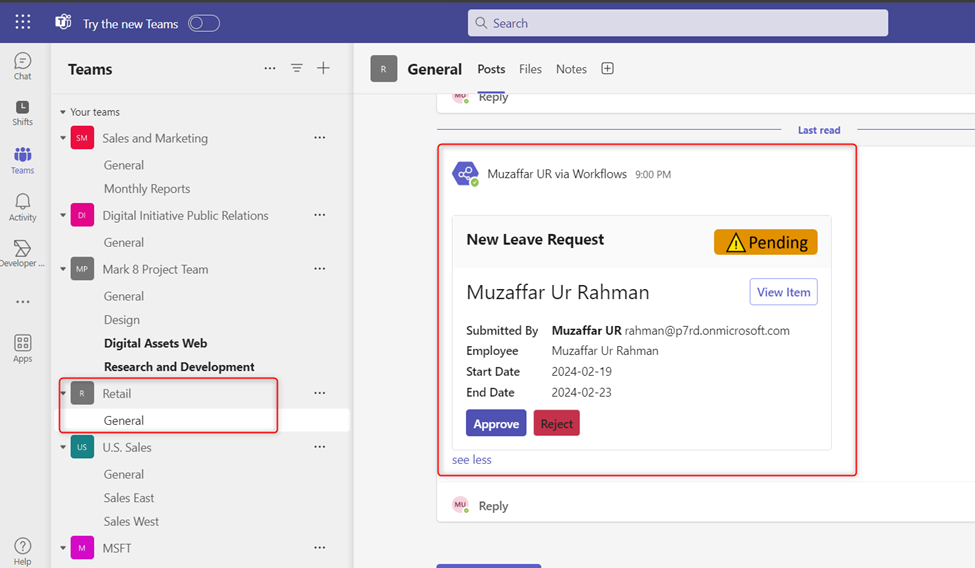975x568 pixels.
Task: Show more apps ellipsis in rail
Action: click(x=22, y=302)
